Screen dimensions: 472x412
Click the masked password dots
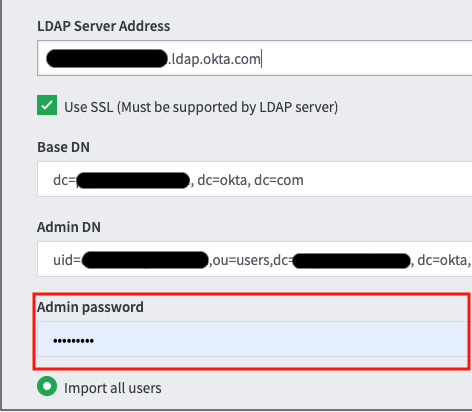pos(73,341)
